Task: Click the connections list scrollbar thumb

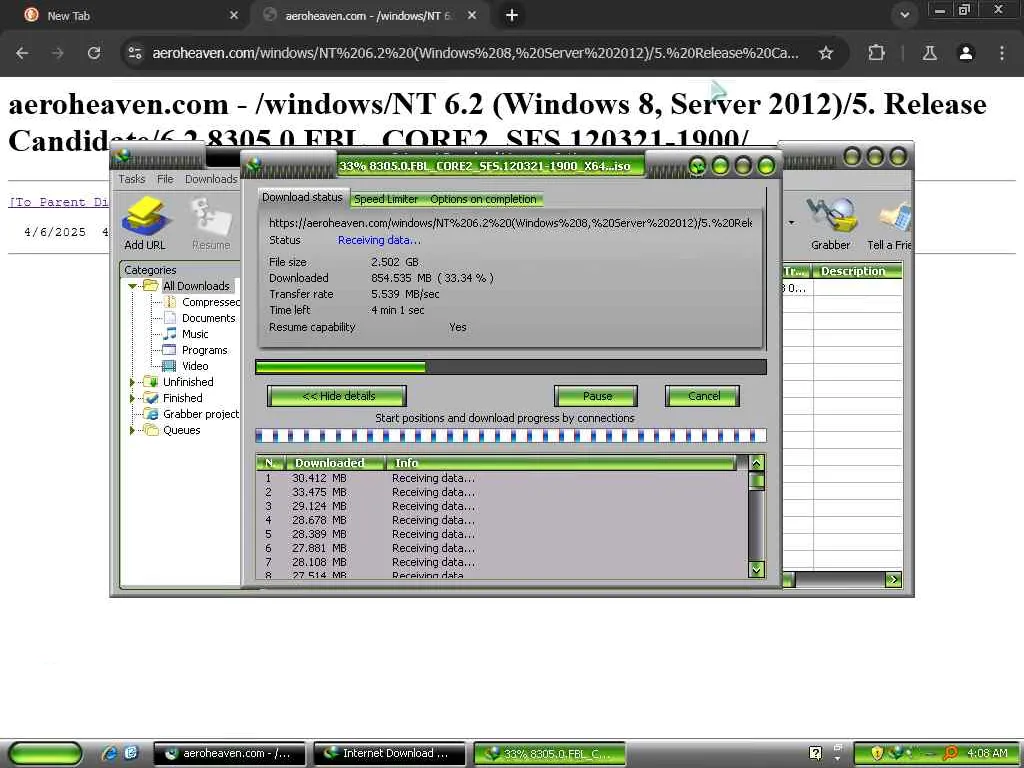Action: coord(756,481)
